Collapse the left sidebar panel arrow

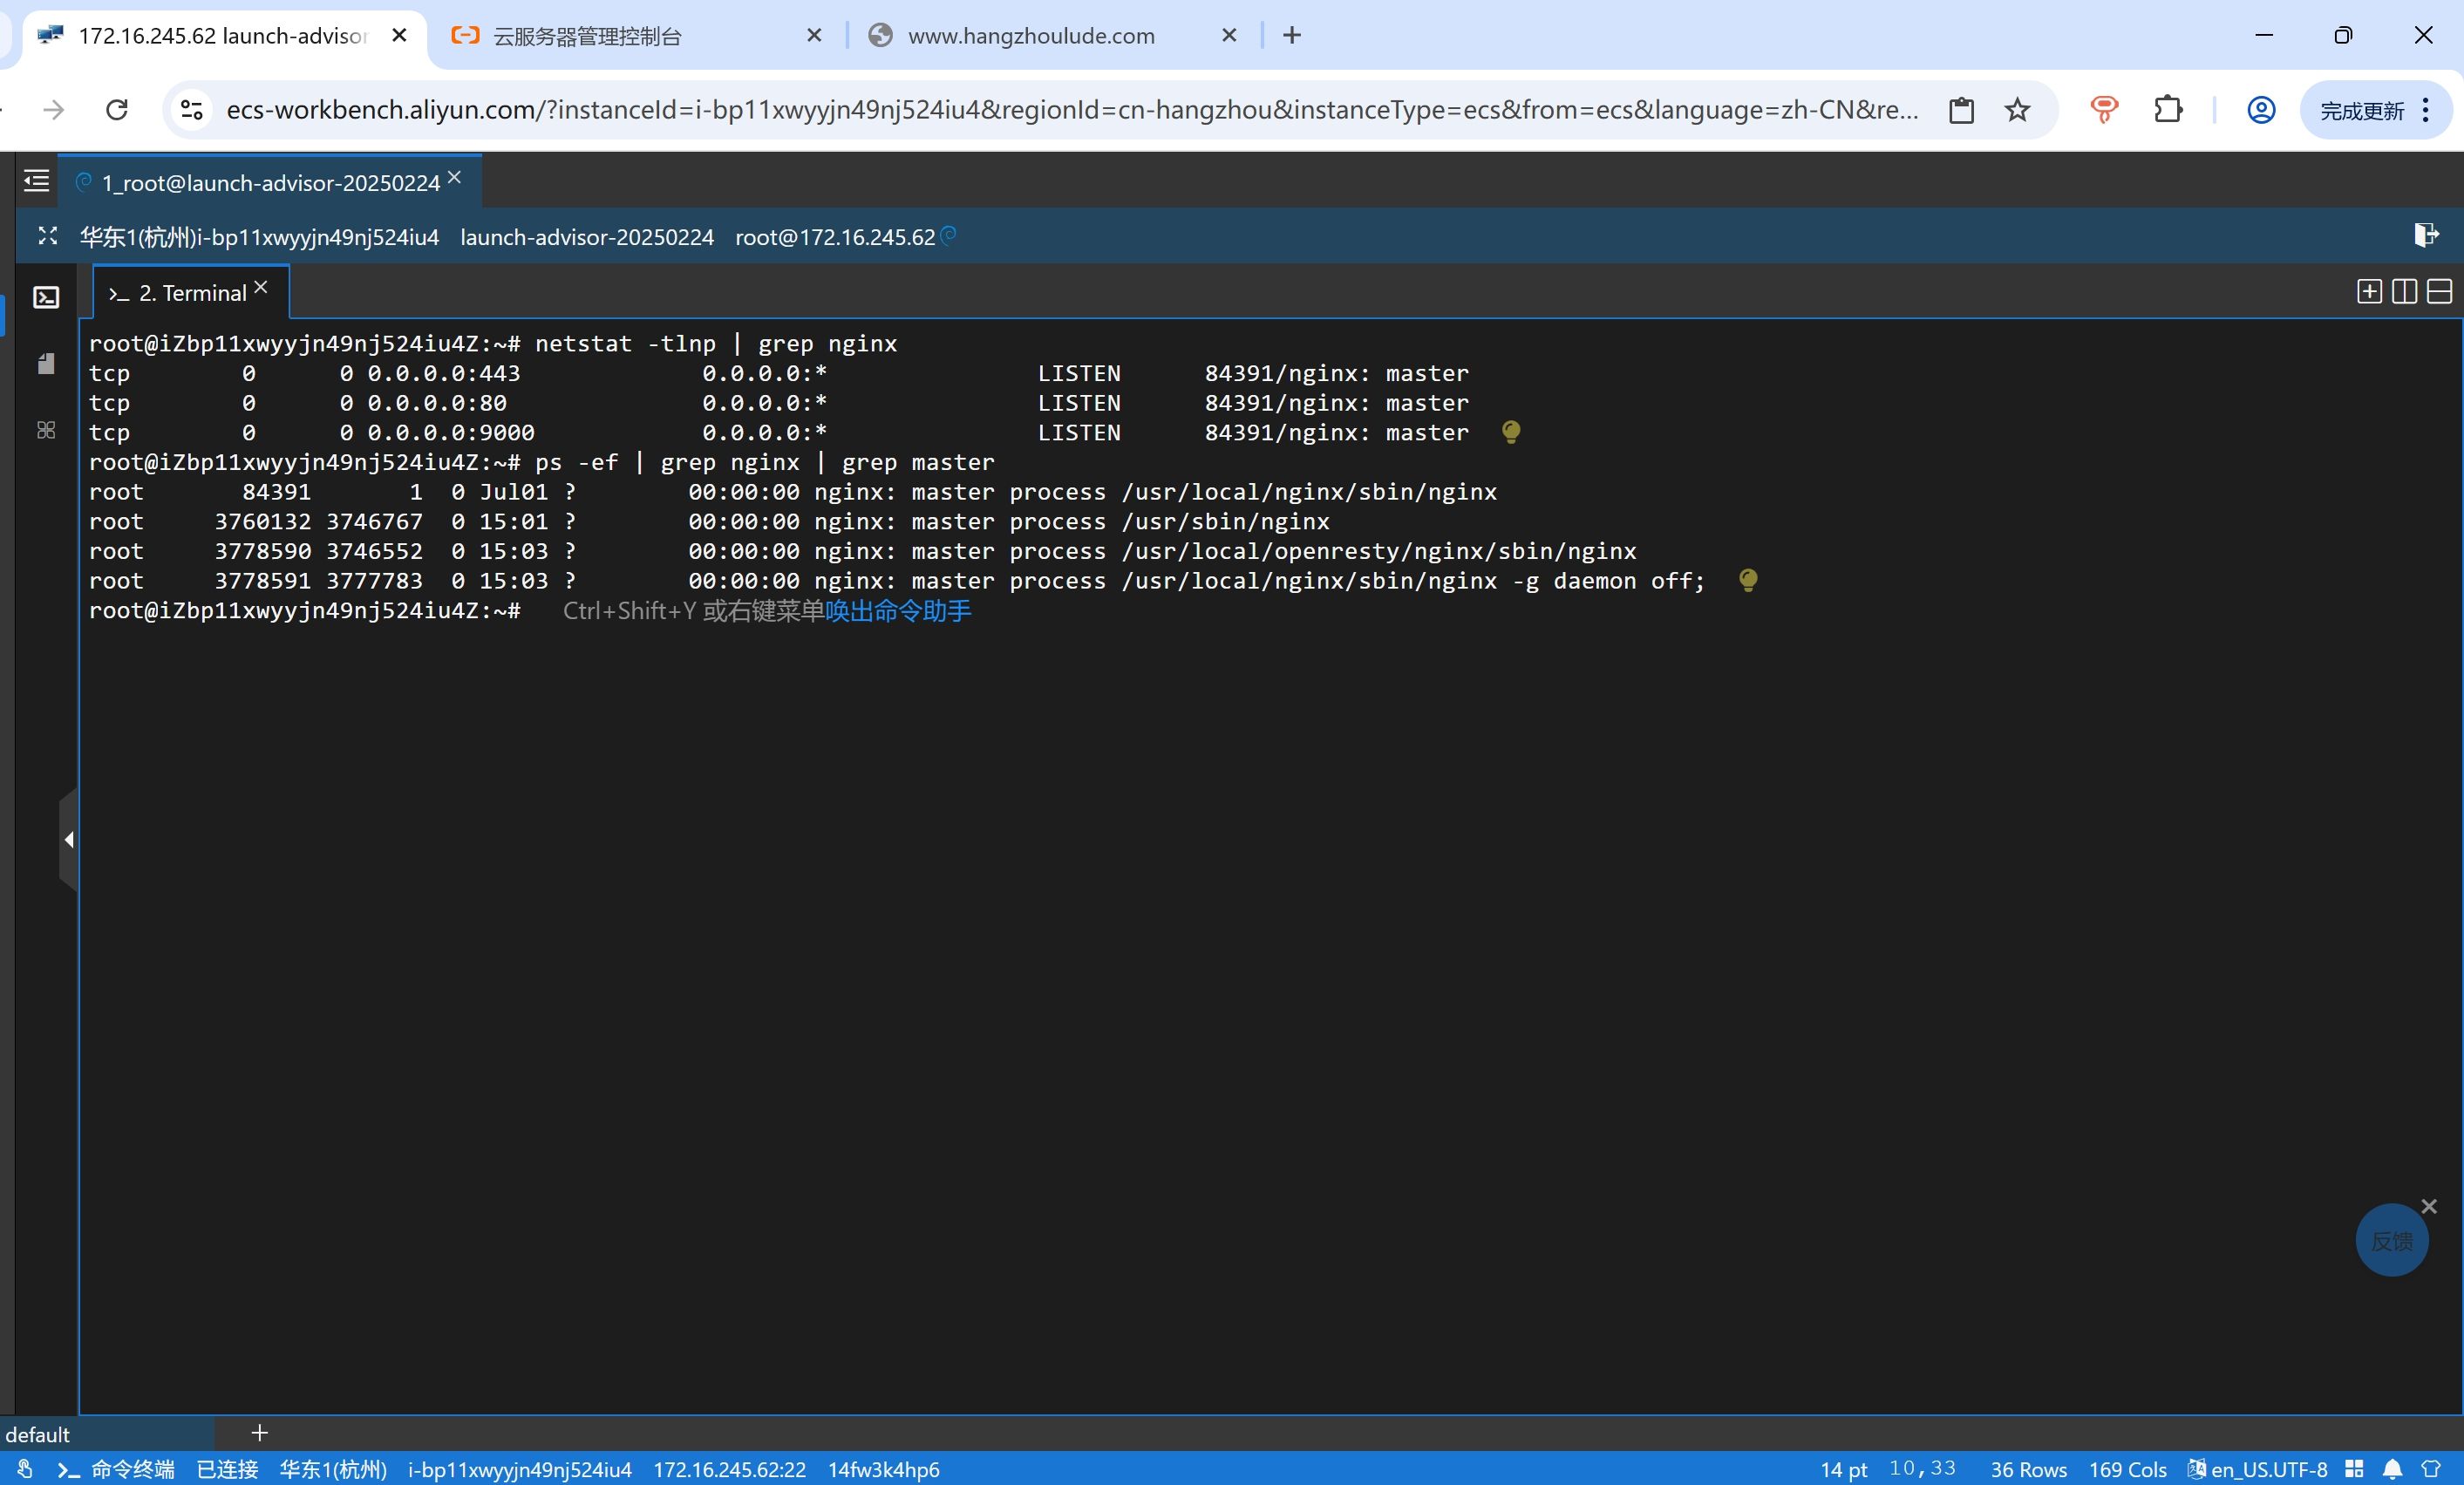[68, 840]
